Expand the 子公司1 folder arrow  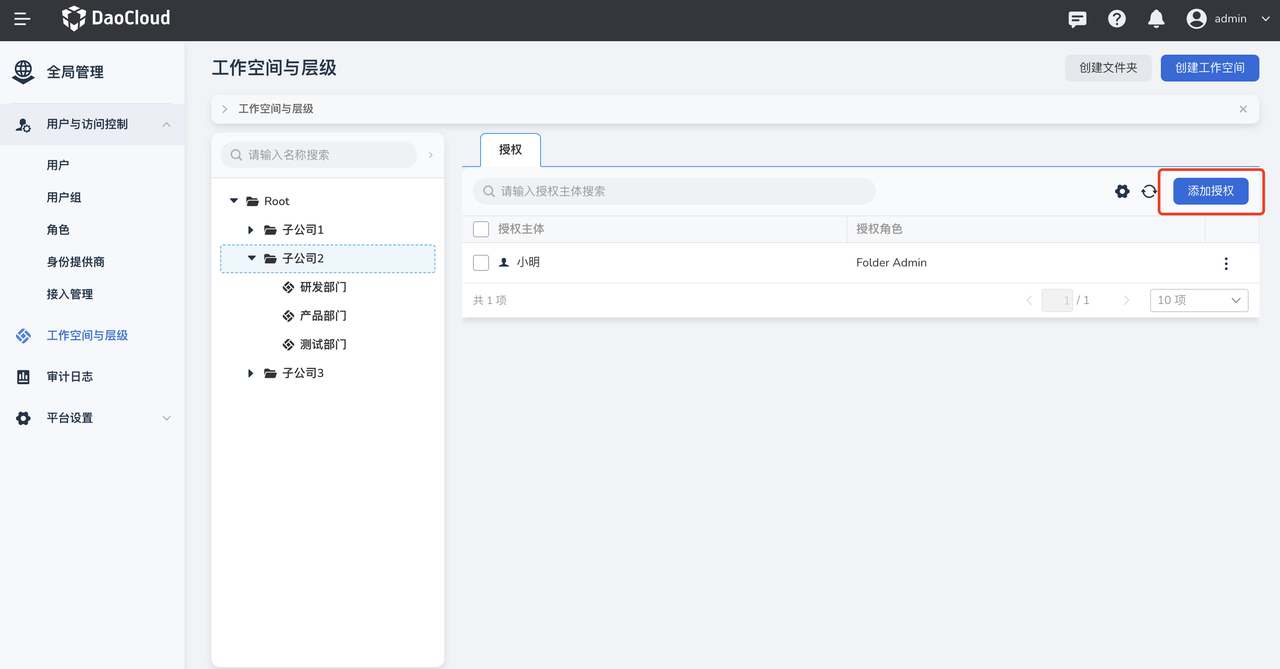251,230
